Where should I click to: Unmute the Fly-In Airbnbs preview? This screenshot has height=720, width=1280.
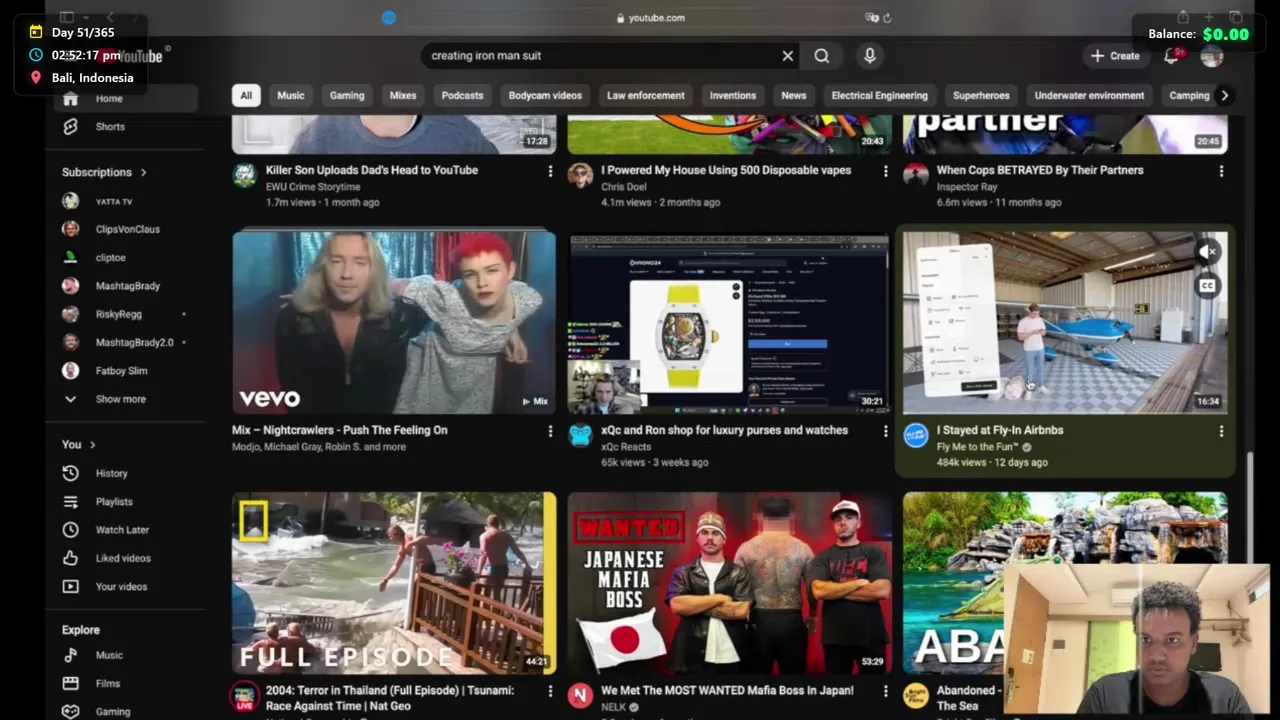click(x=1207, y=252)
